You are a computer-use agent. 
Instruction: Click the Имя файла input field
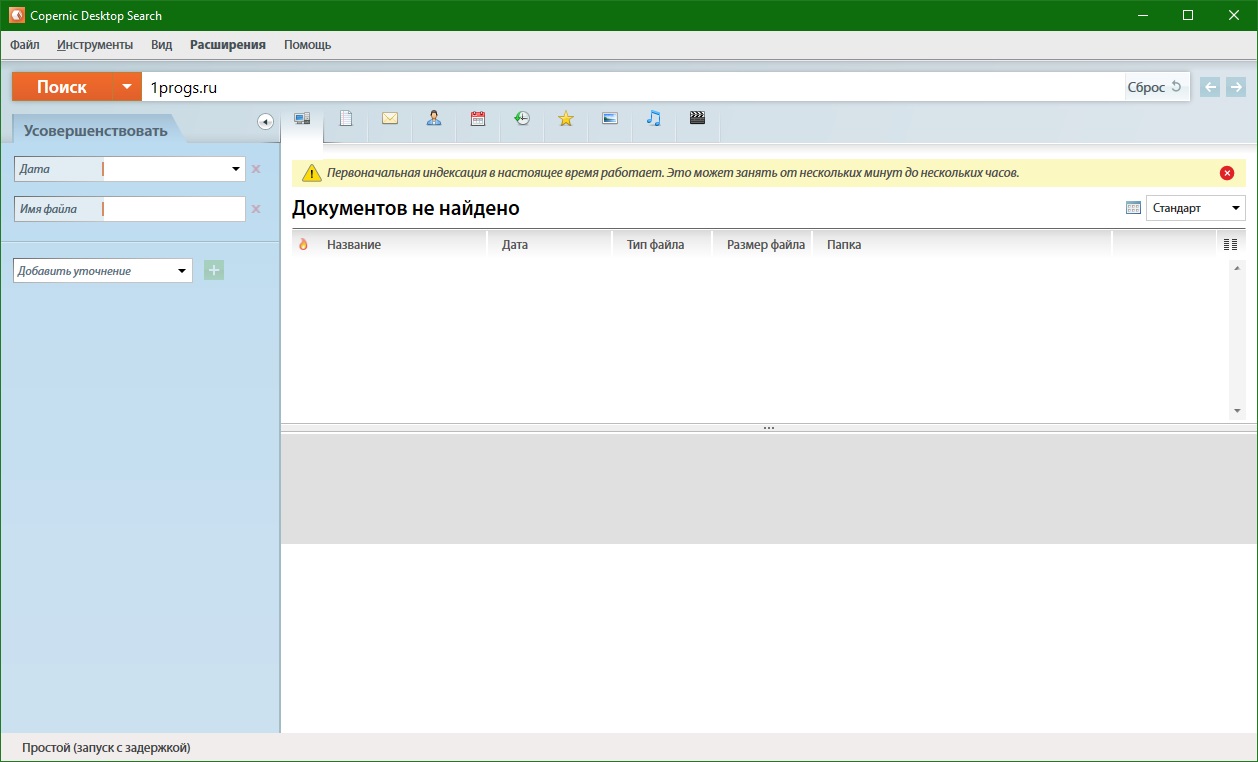(174, 209)
